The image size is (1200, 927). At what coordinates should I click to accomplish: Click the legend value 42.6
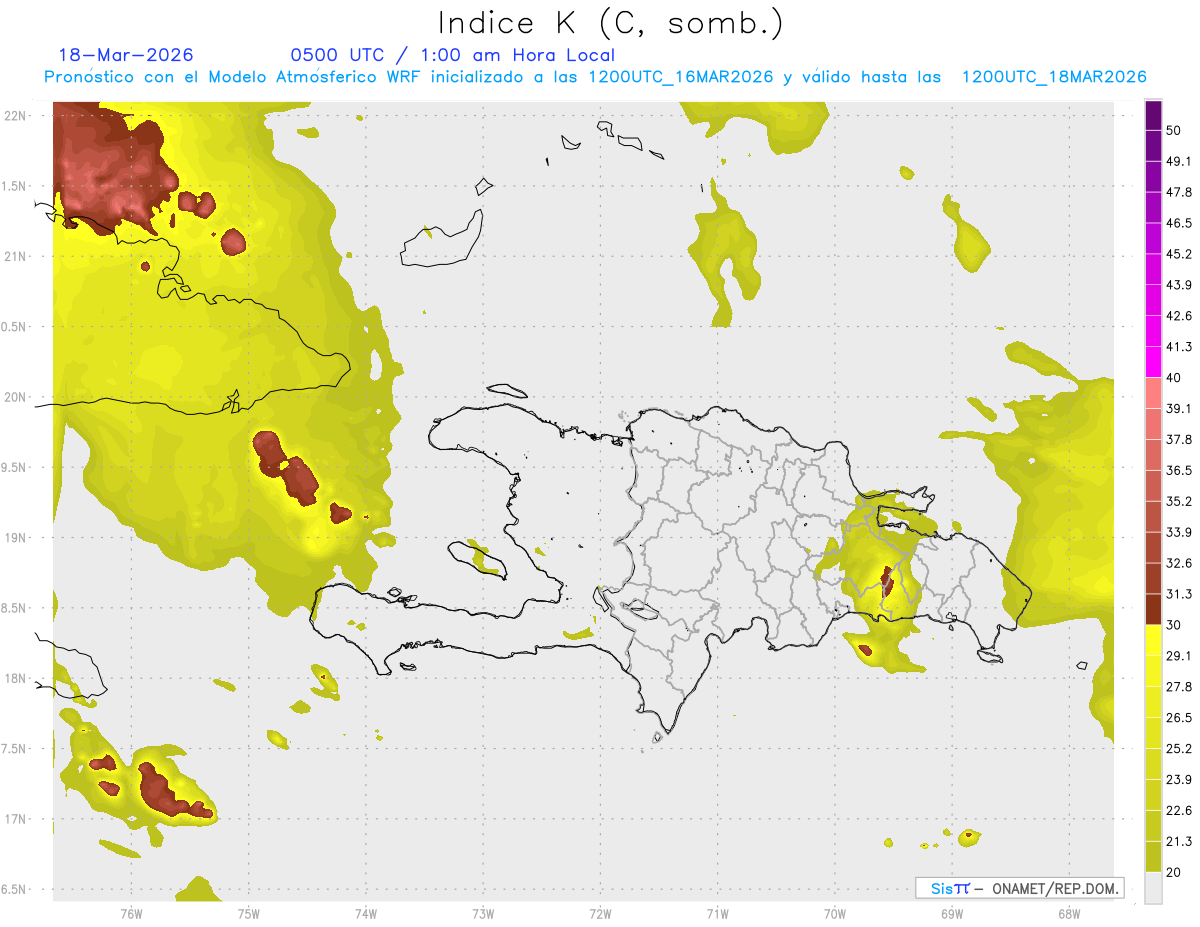pos(1179,316)
